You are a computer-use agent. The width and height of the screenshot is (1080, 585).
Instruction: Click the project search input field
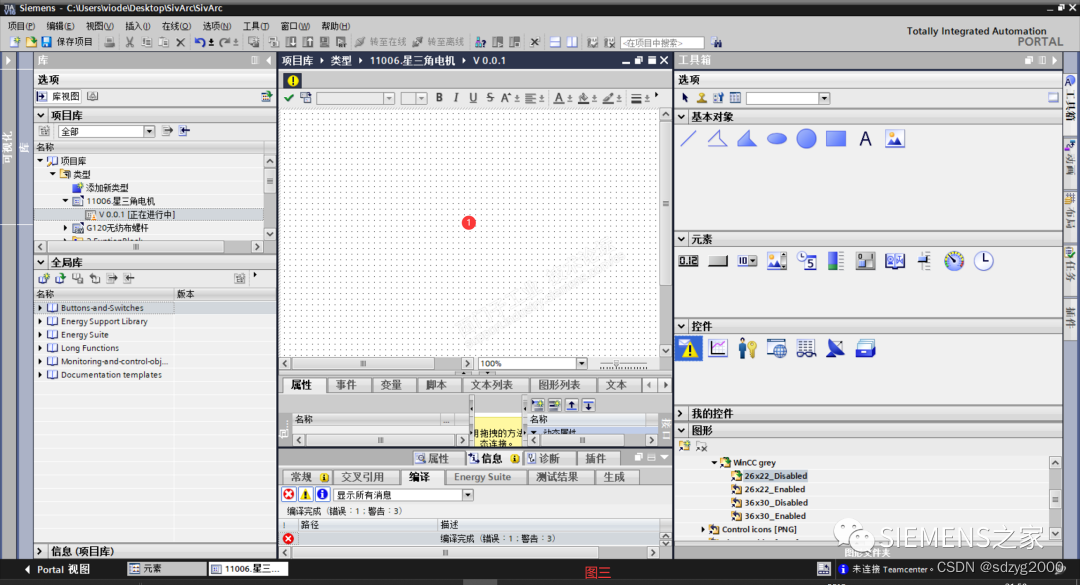pyautogui.click(x=662, y=43)
